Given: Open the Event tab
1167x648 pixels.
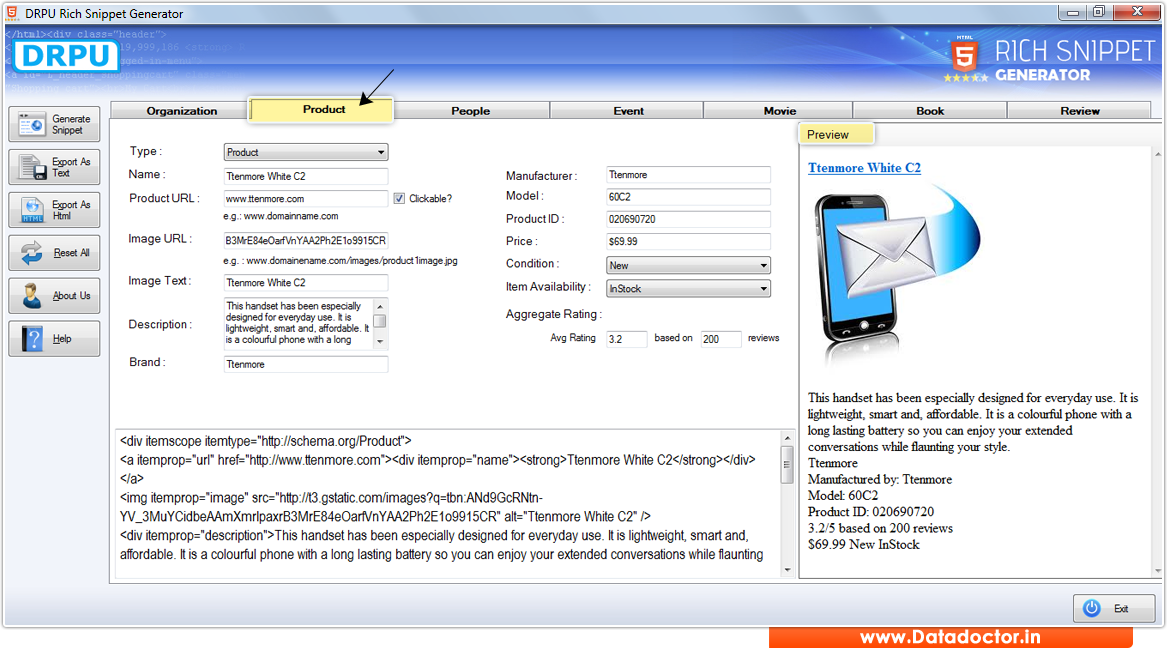Looking at the screenshot, I should tap(628, 111).
